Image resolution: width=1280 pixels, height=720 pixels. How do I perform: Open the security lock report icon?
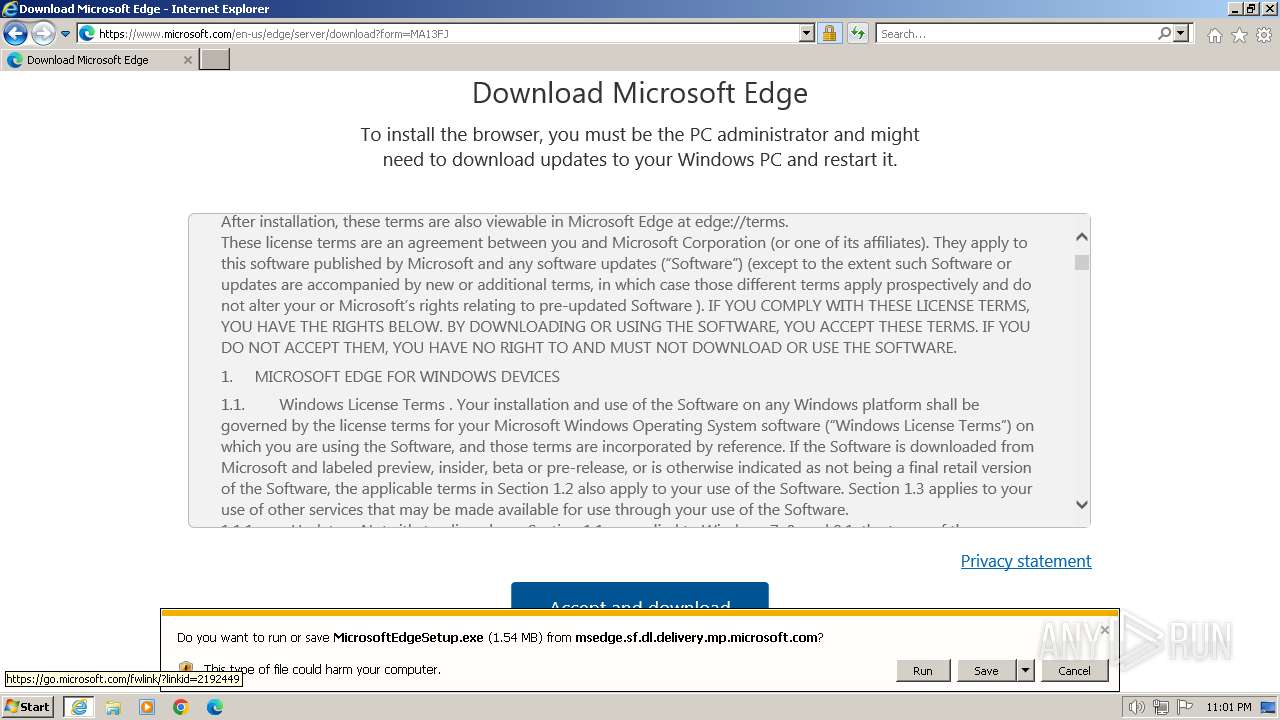829,34
